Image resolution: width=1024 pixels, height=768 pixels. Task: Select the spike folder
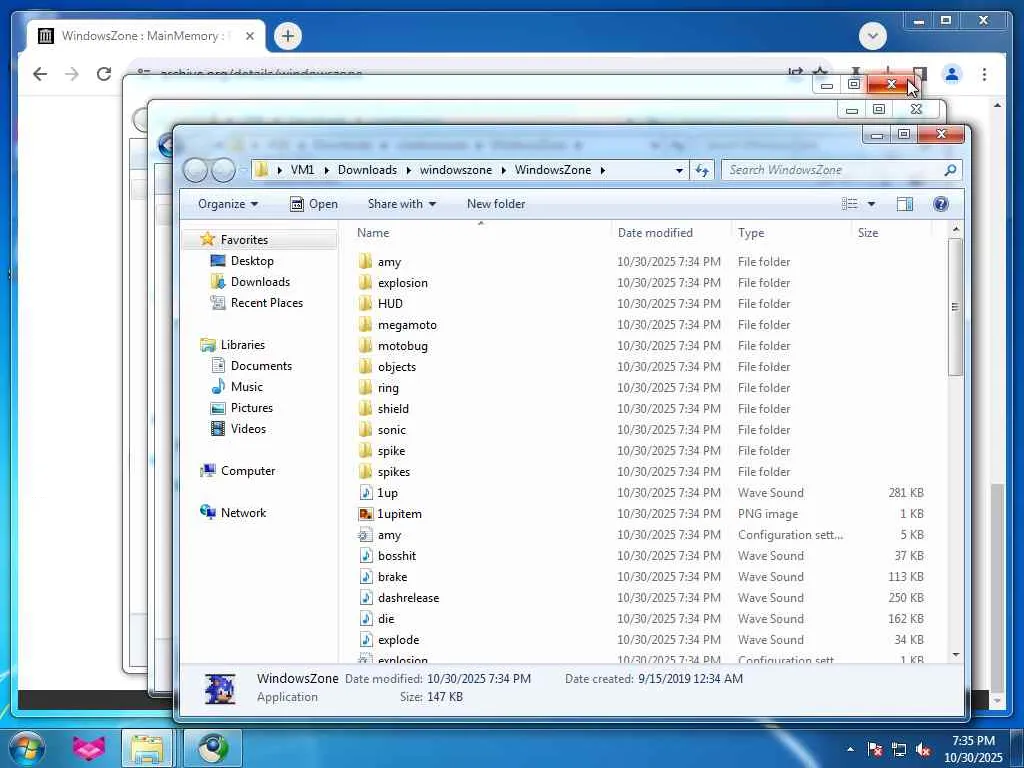click(391, 451)
